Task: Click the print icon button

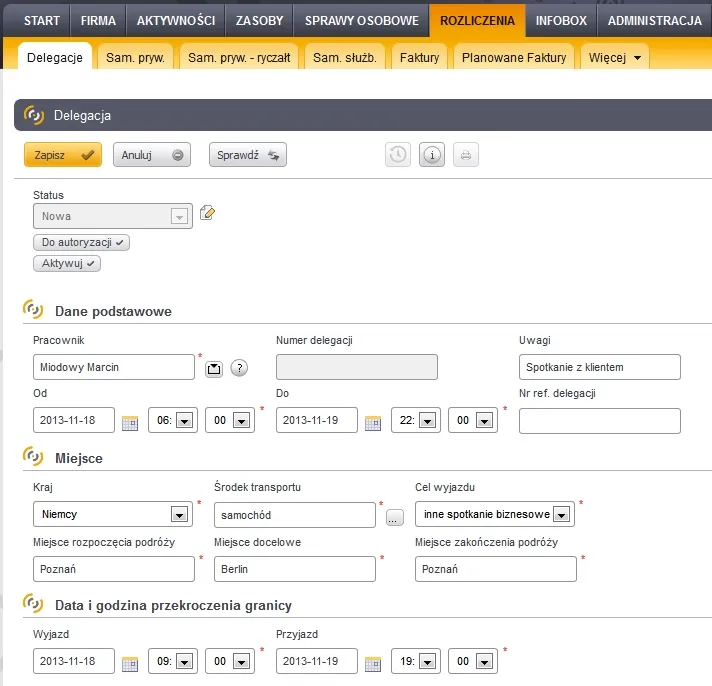Action: click(x=465, y=155)
